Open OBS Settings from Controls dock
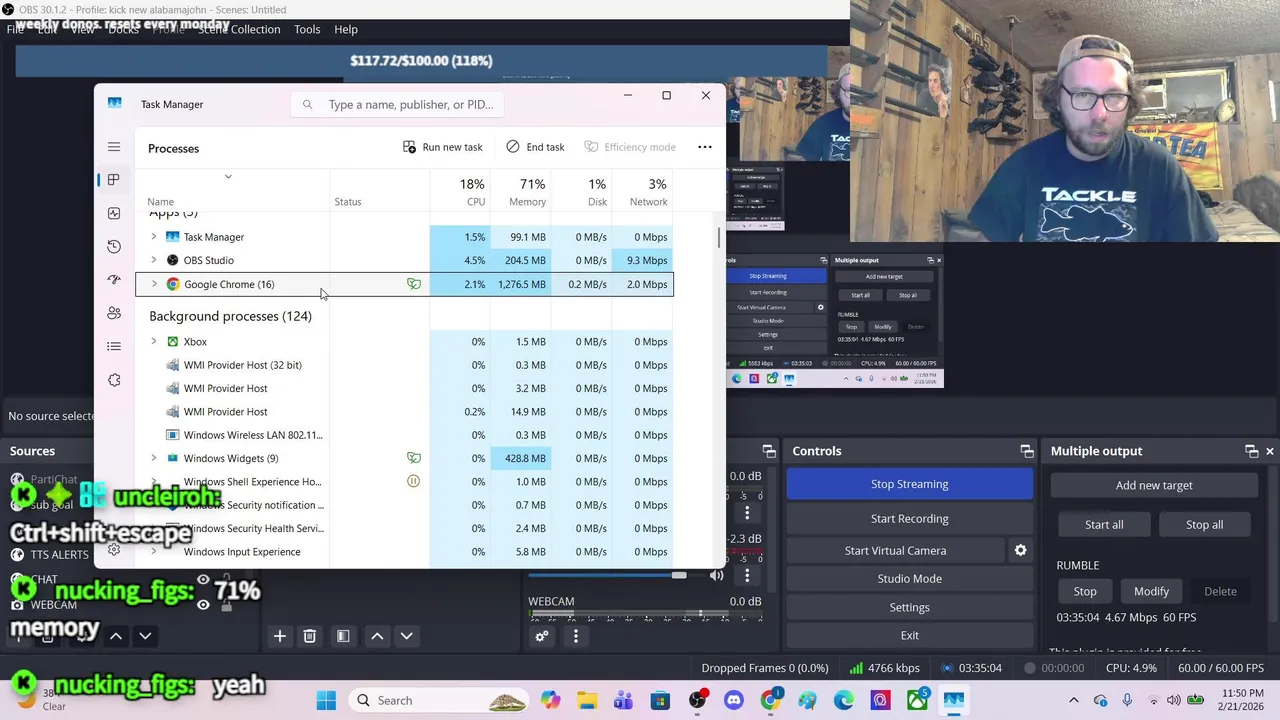The image size is (1280, 720). point(910,607)
